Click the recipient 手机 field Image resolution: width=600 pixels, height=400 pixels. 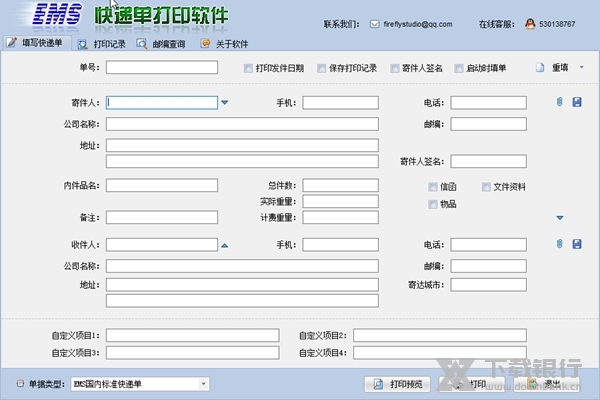click(x=341, y=245)
